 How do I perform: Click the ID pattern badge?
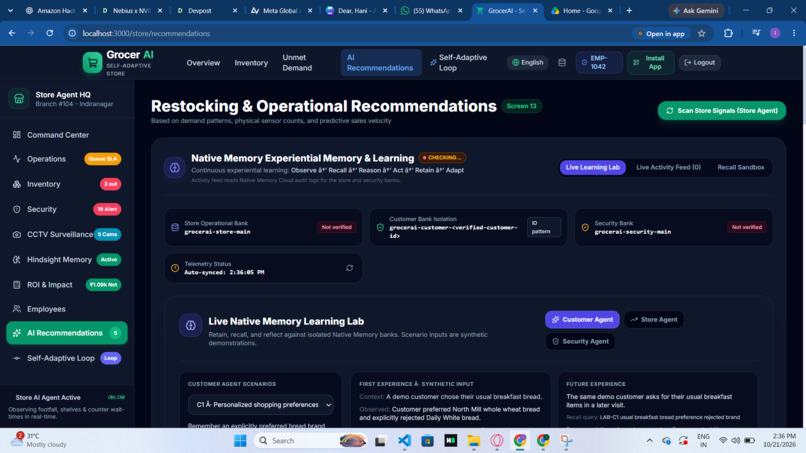click(543, 227)
